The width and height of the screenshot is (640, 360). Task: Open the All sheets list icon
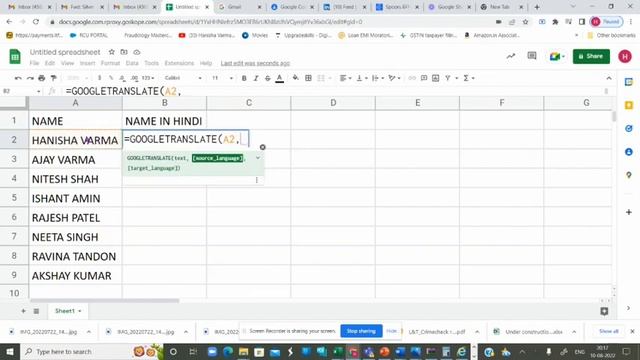pos(36,311)
